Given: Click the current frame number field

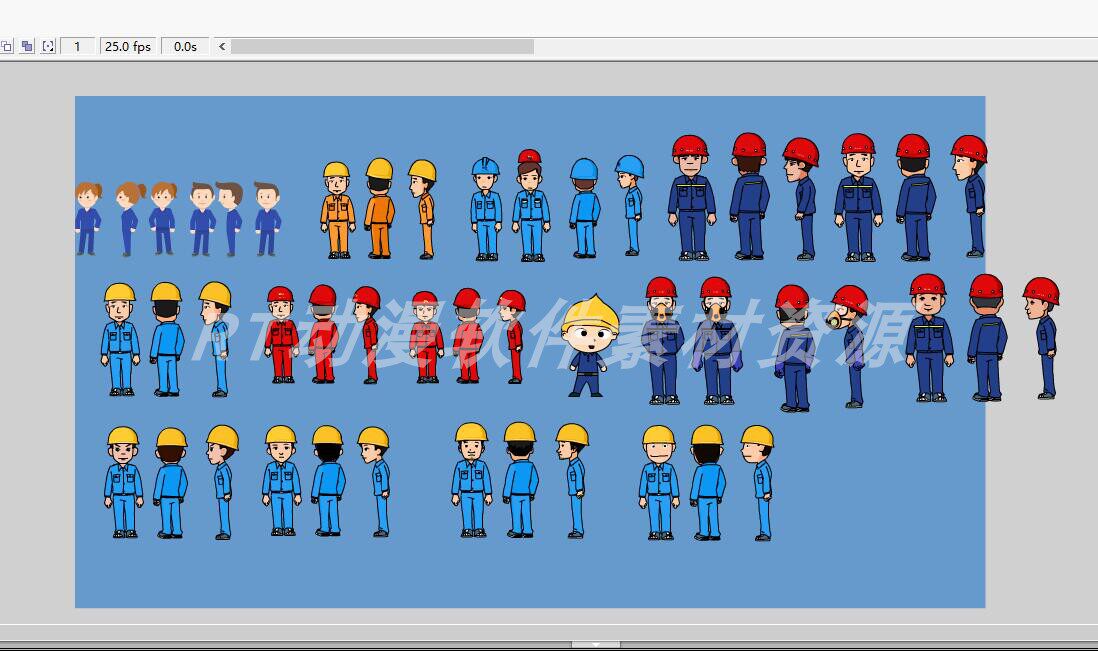Looking at the screenshot, I should click(x=77, y=46).
